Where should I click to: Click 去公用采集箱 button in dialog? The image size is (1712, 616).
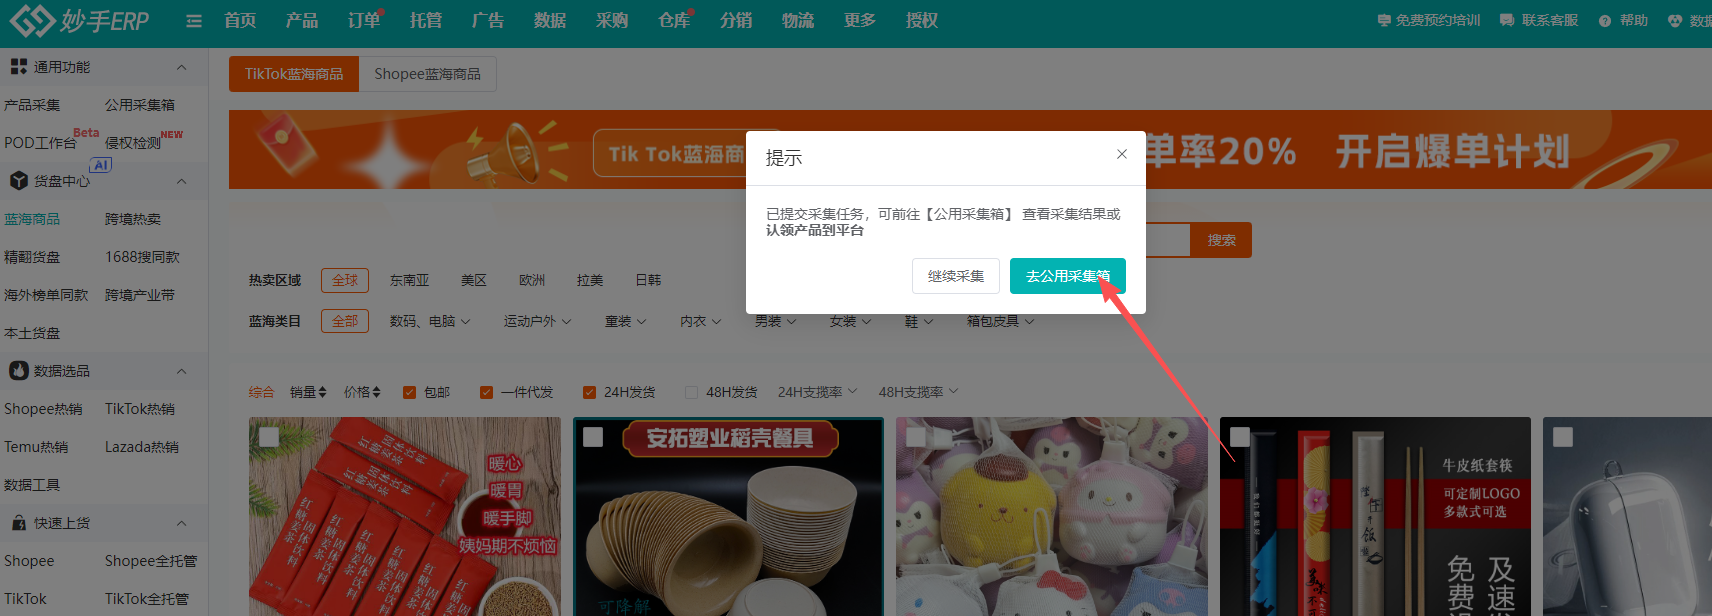point(1068,276)
